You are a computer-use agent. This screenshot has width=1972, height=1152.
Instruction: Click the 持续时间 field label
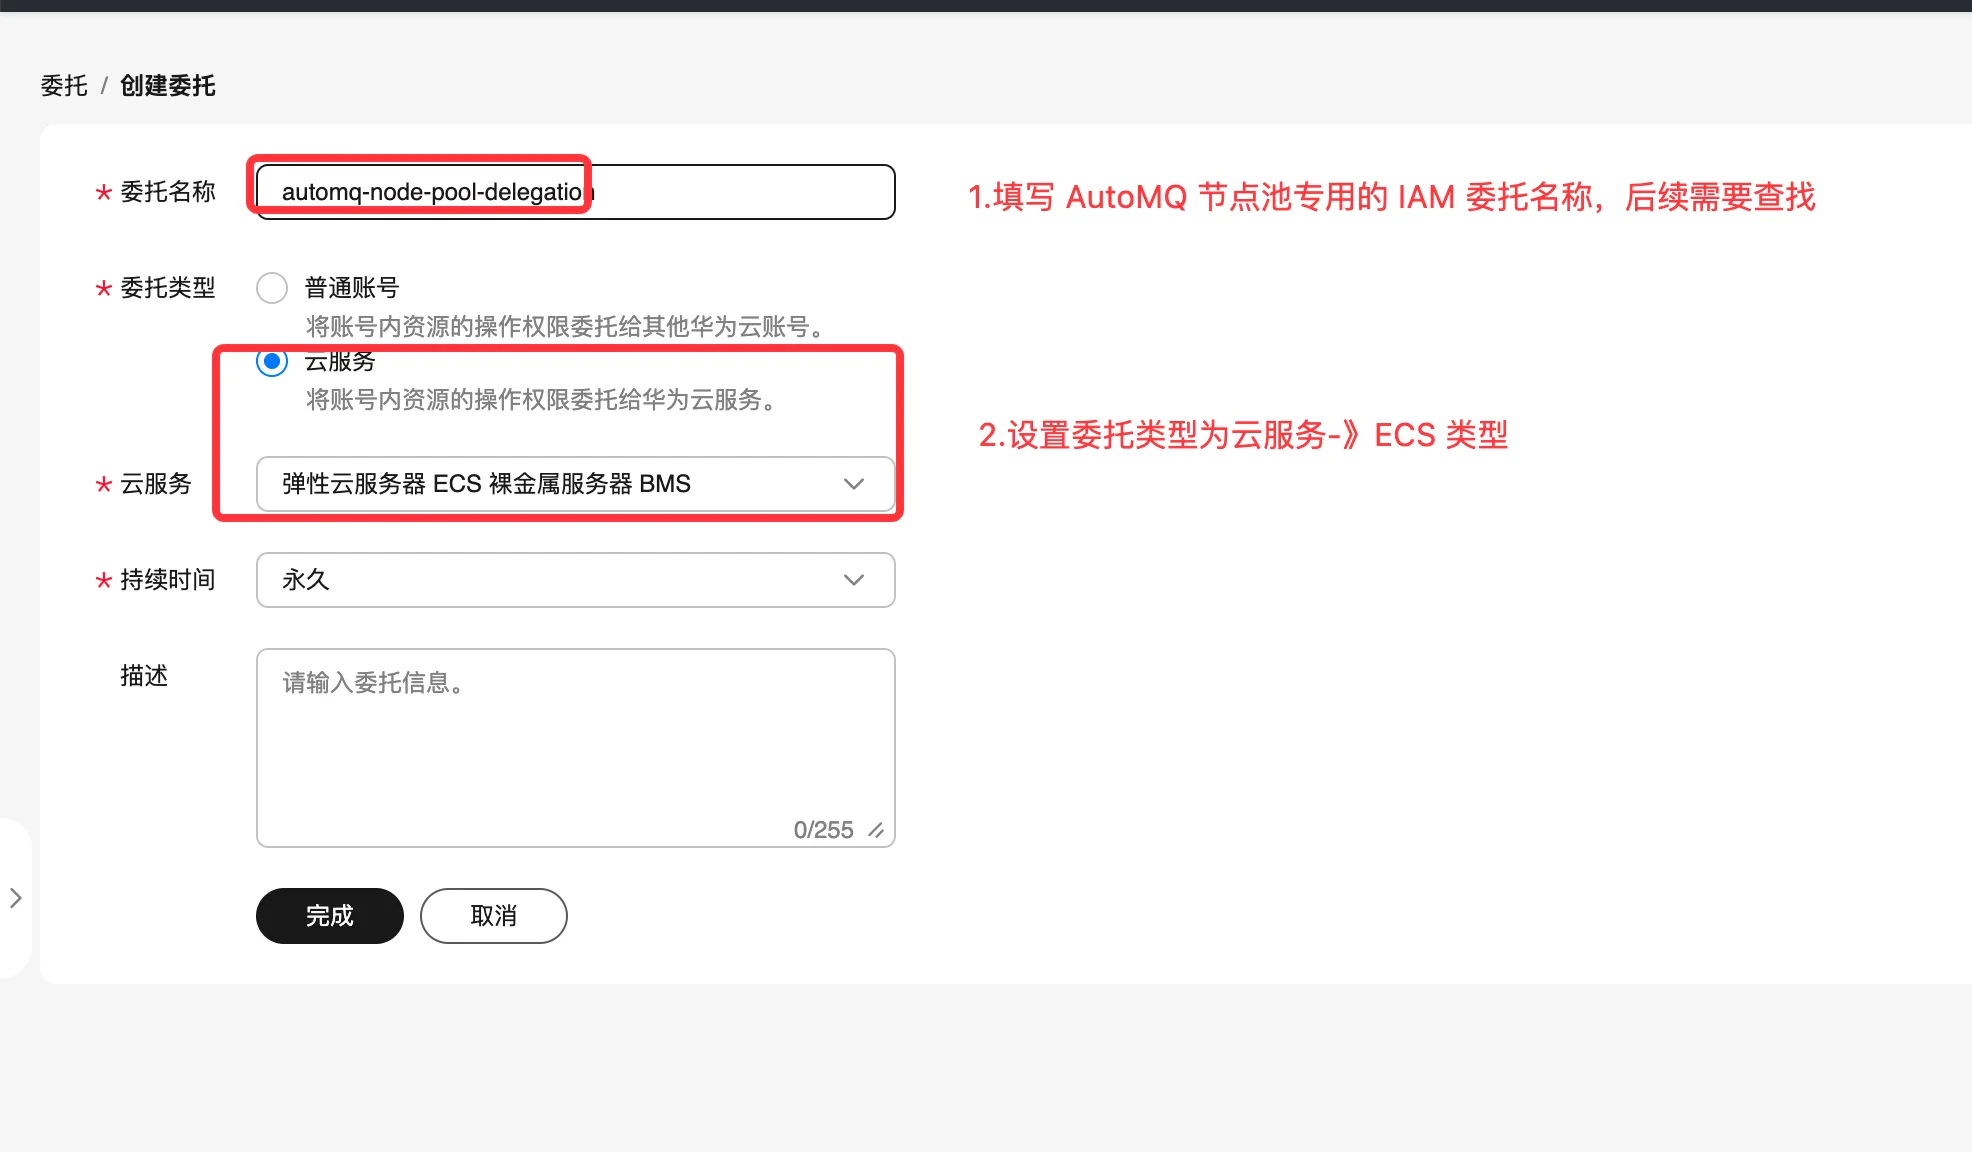(x=168, y=580)
